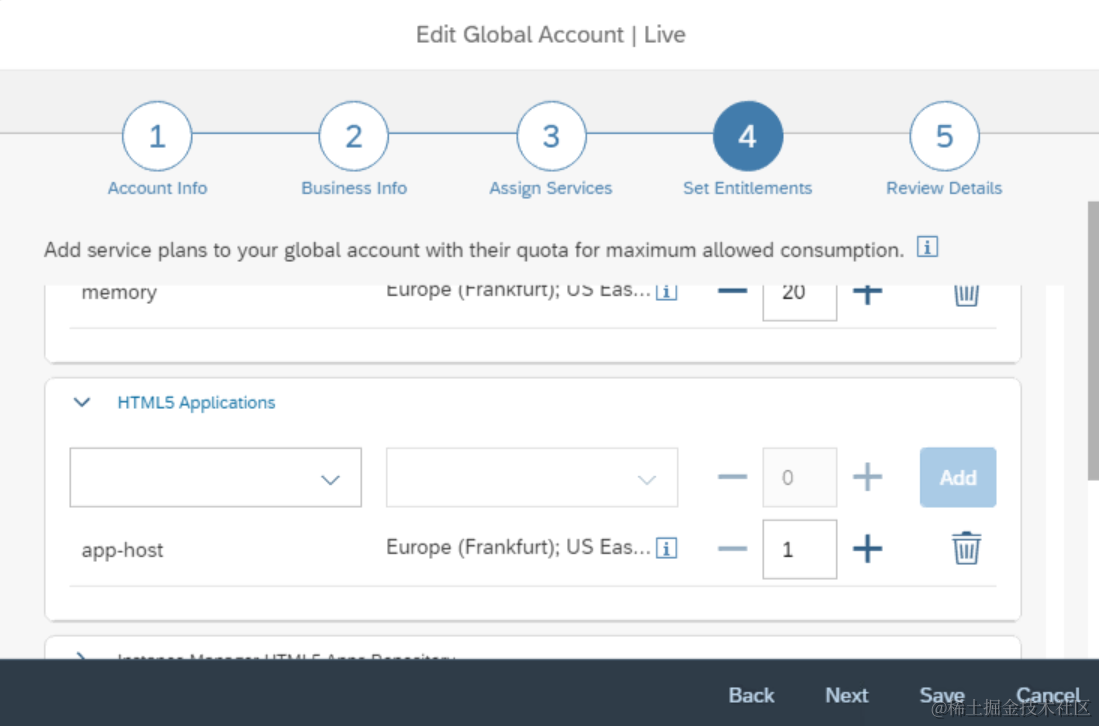This screenshot has width=1099, height=726.
Task: Click the Save button
Action: (942, 695)
